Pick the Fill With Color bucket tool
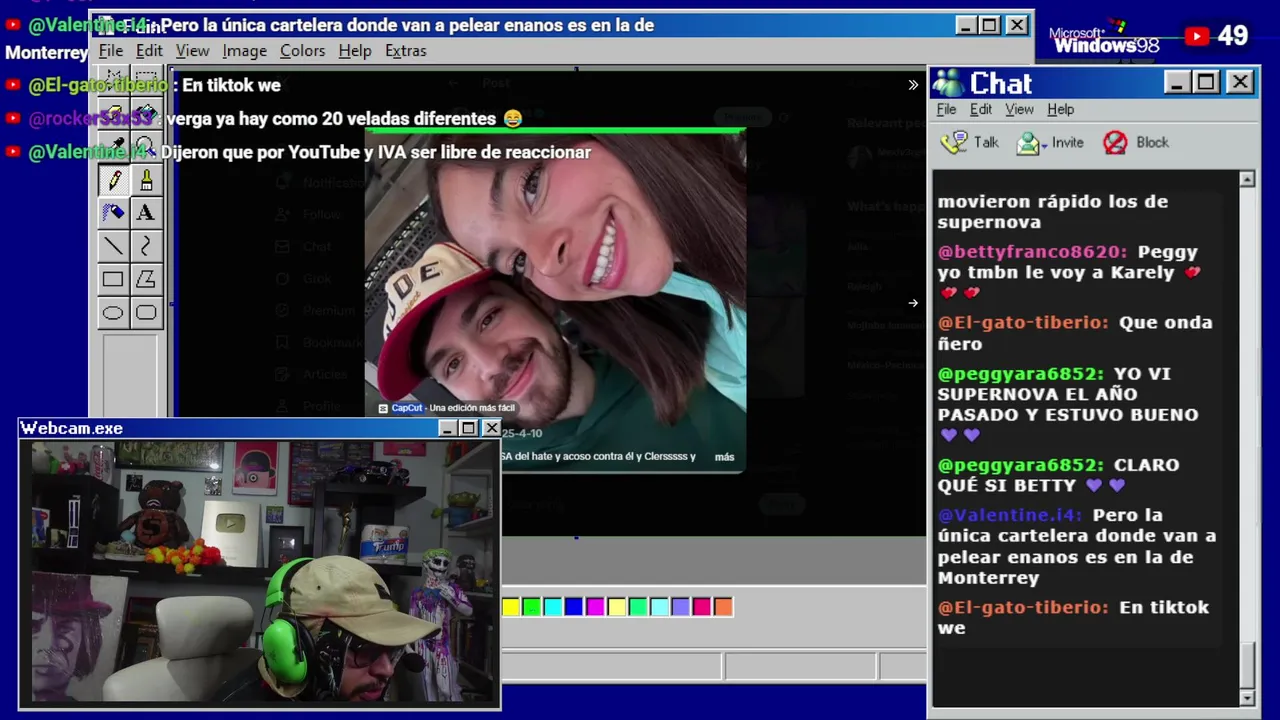The image size is (1280, 720). point(146,113)
